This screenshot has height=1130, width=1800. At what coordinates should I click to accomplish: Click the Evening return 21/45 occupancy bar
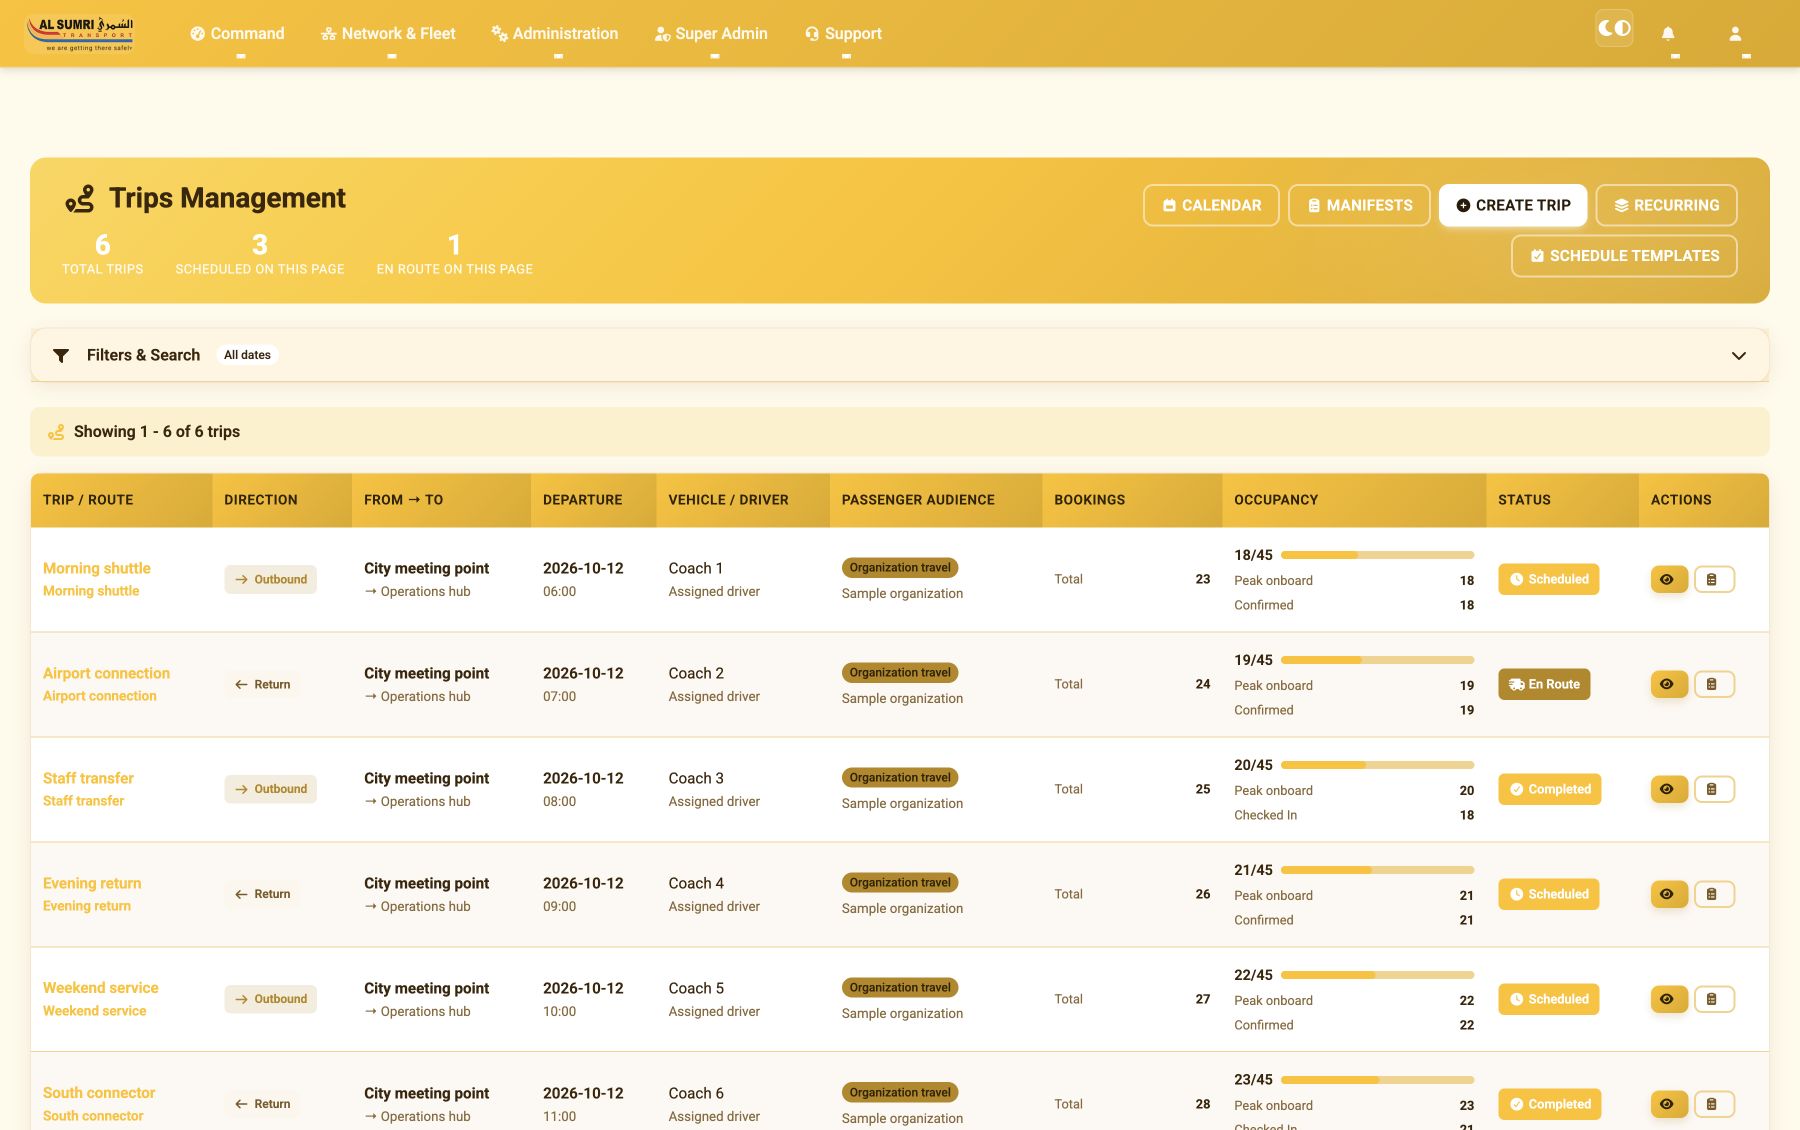click(x=1377, y=870)
